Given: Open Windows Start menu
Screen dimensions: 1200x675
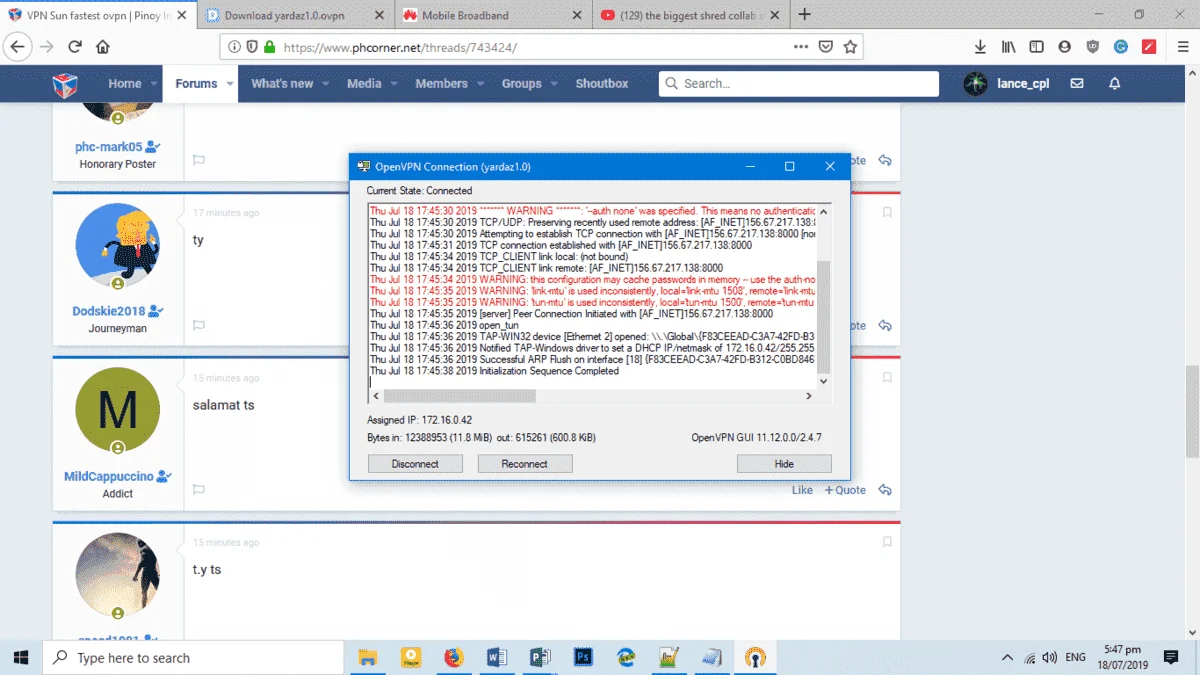Looking at the screenshot, I should pos(21,658).
